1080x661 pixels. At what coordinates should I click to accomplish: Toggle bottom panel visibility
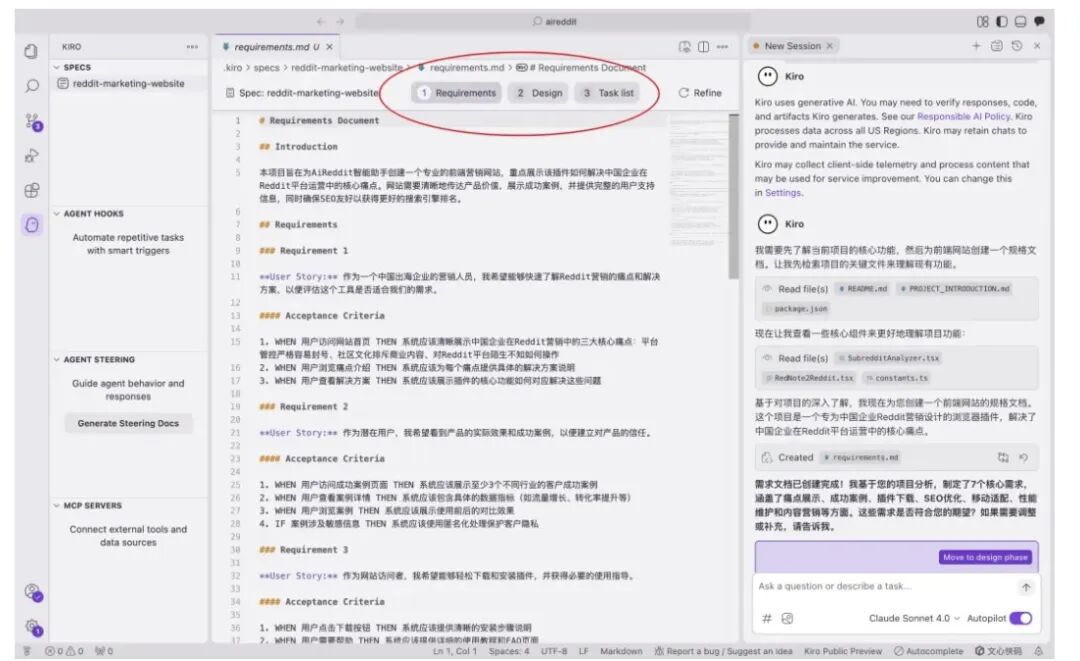pos(1020,22)
